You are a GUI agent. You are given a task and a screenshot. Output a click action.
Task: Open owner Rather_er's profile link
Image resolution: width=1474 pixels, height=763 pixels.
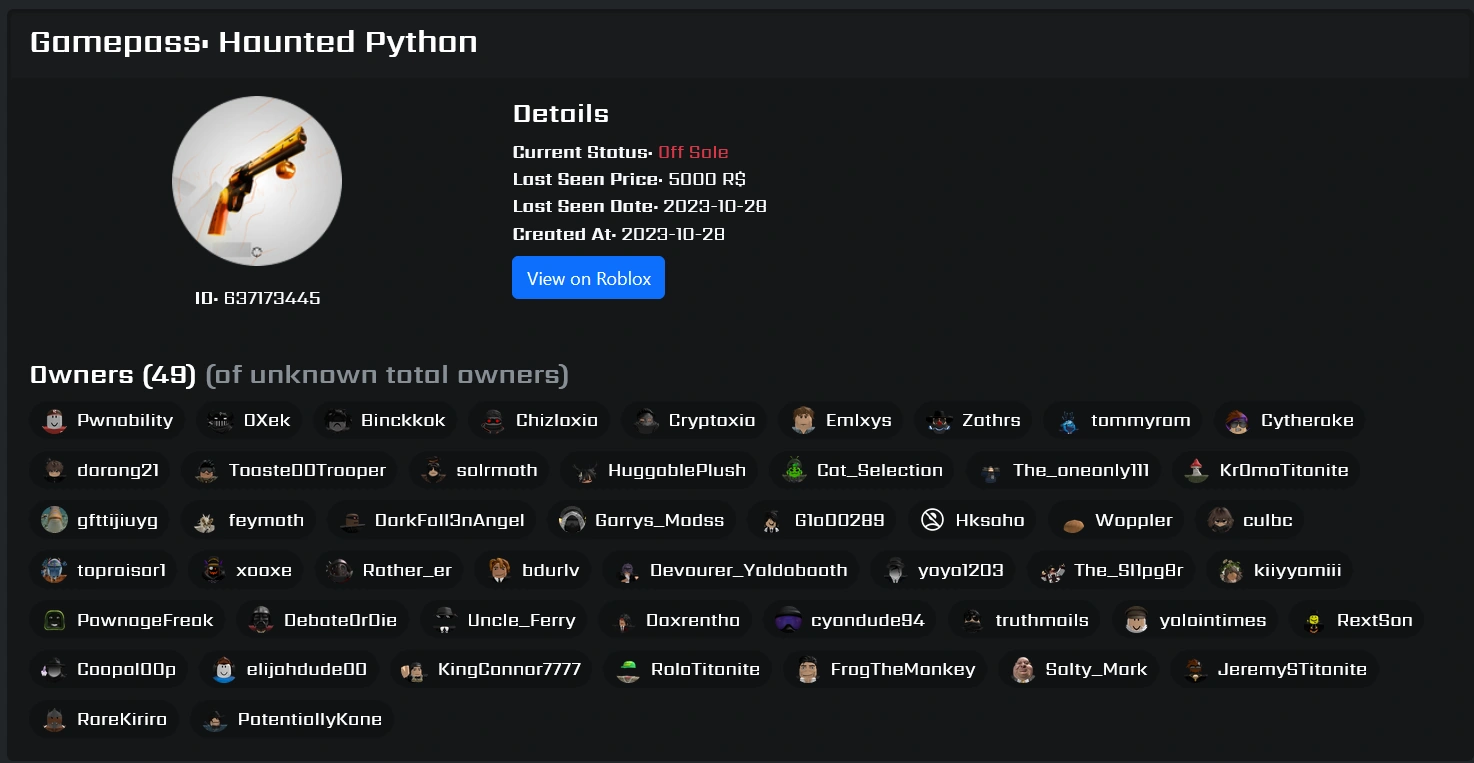(x=389, y=570)
